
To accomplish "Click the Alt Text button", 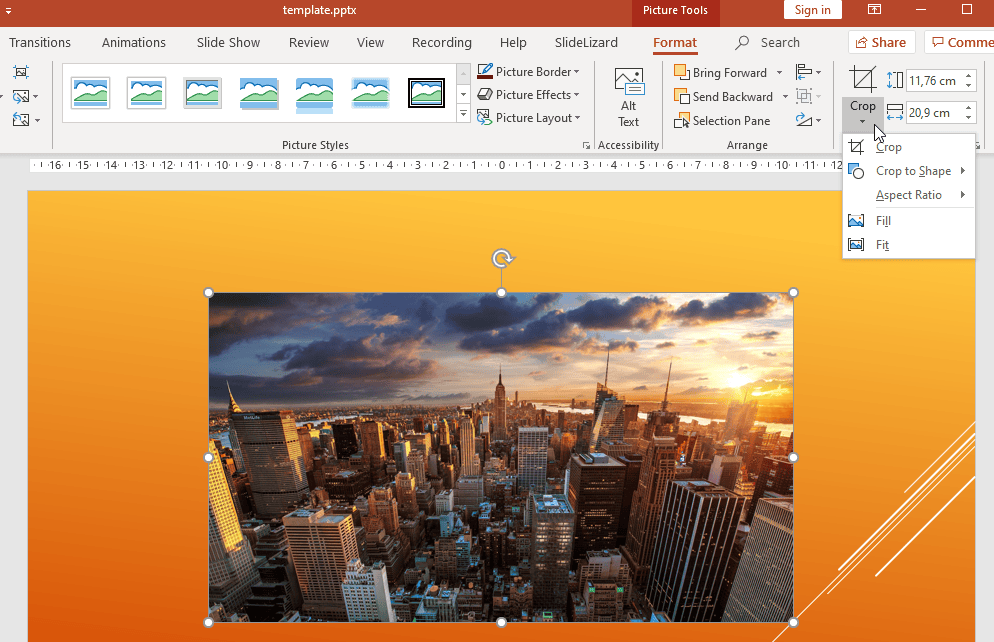I will pos(628,98).
